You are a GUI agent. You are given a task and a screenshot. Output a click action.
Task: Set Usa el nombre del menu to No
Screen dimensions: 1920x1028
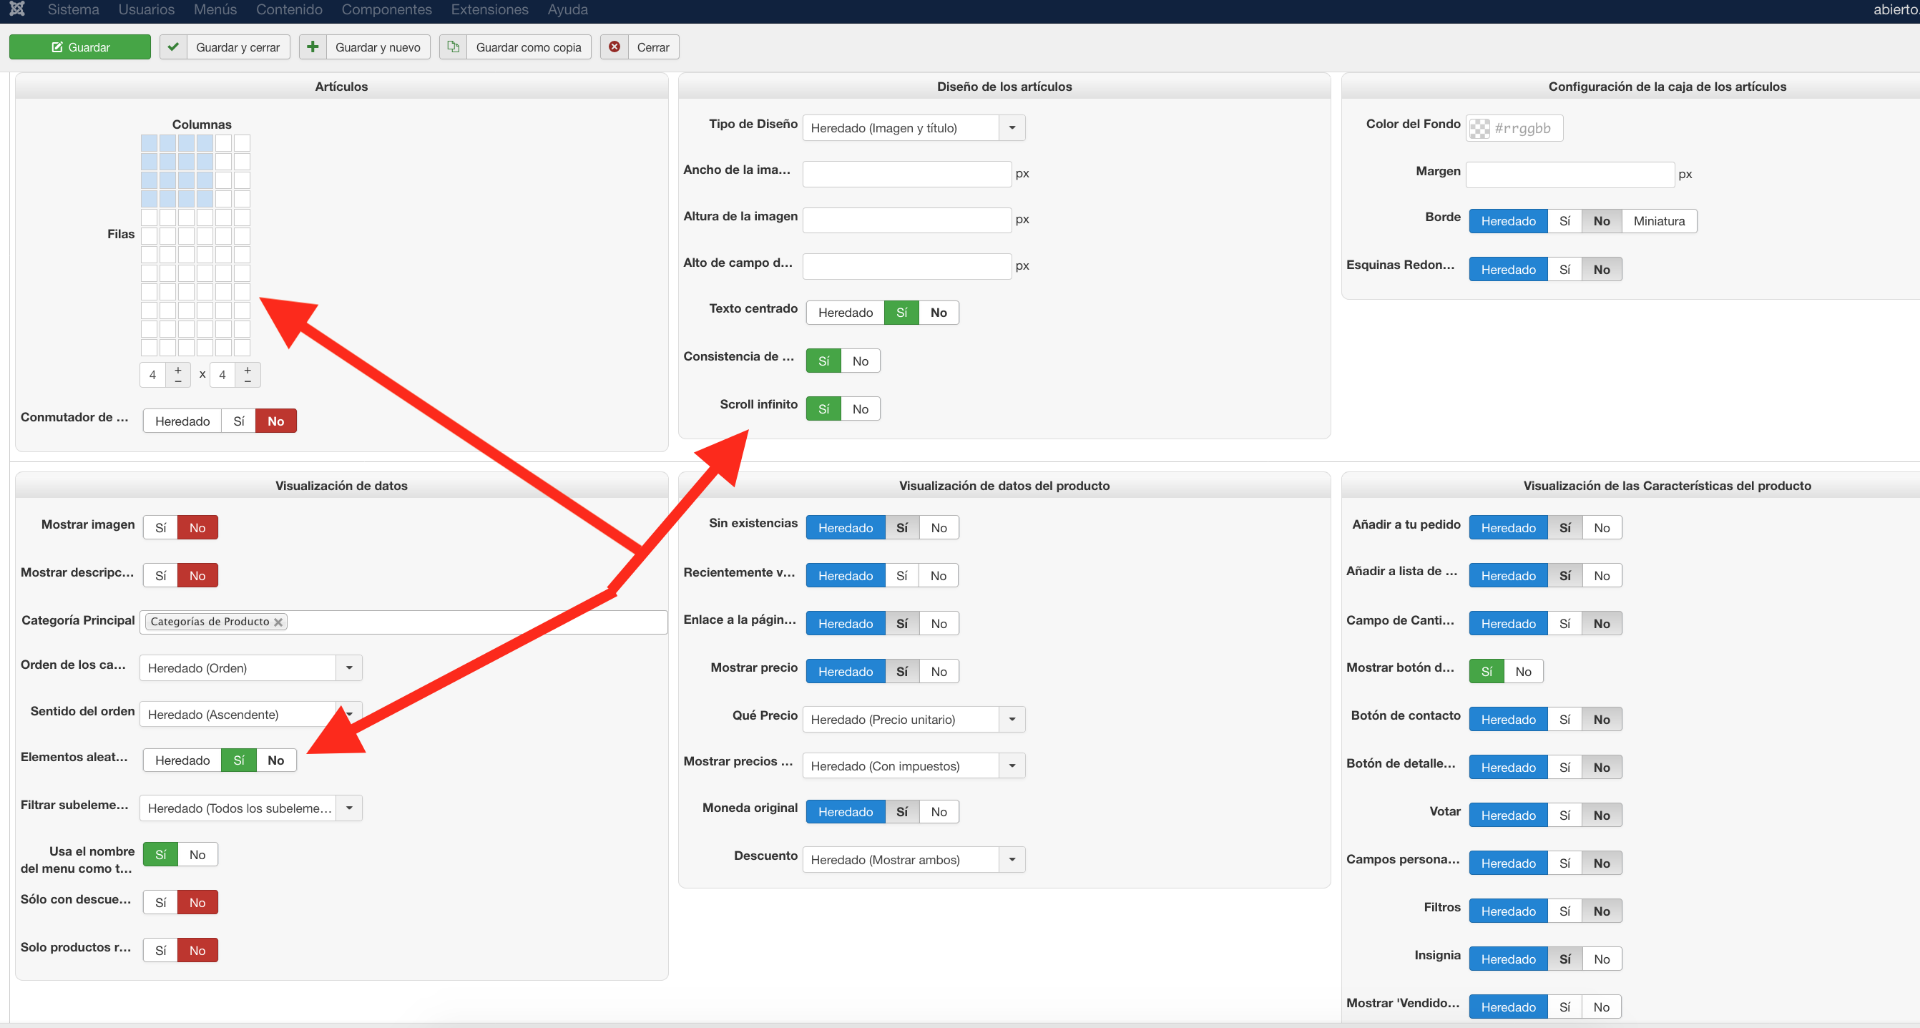click(x=197, y=855)
